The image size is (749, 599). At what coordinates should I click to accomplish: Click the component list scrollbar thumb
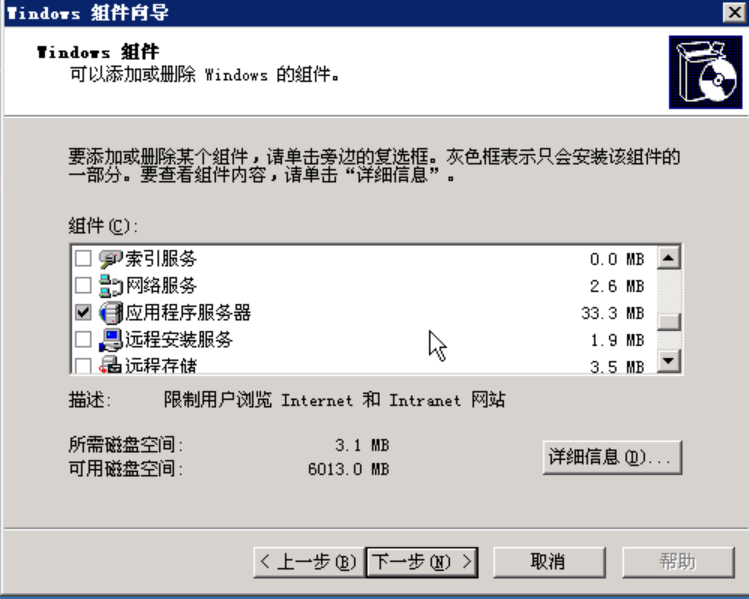point(669,321)
